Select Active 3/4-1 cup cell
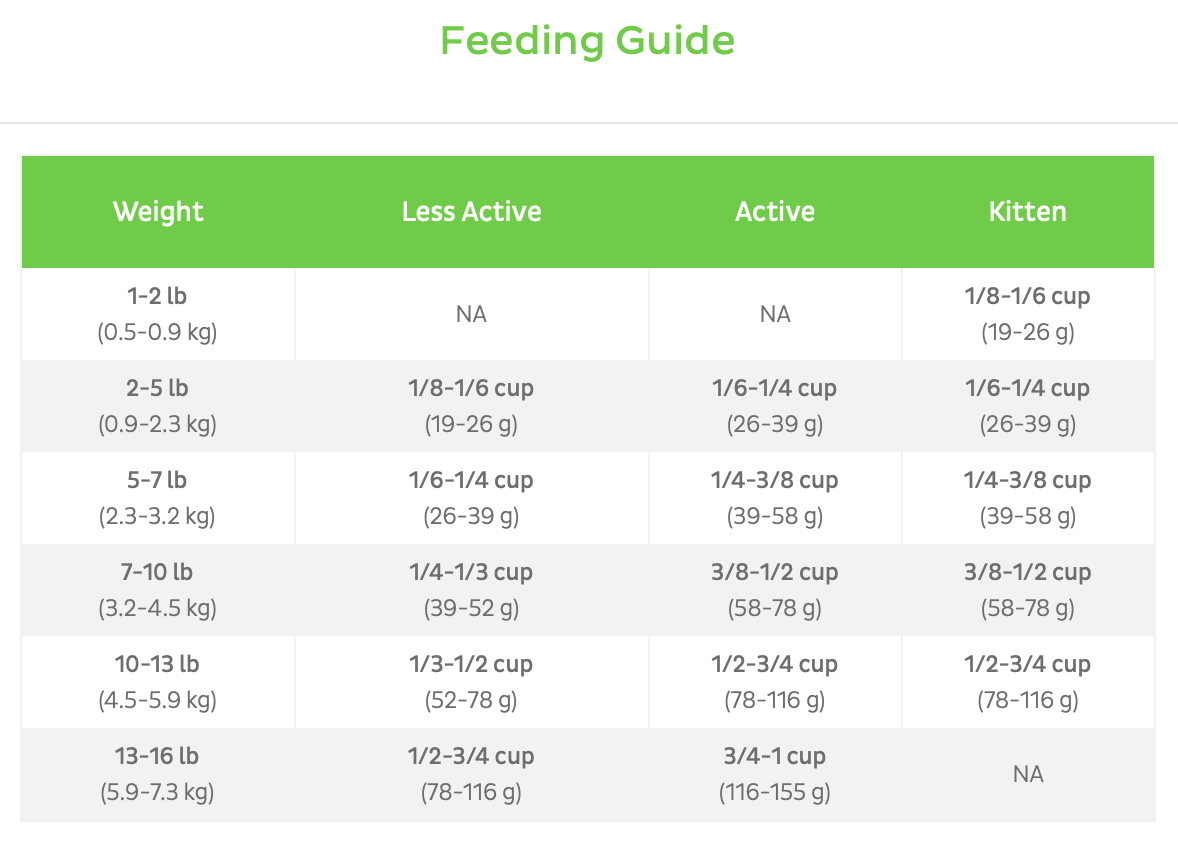 tap(775, 774)
